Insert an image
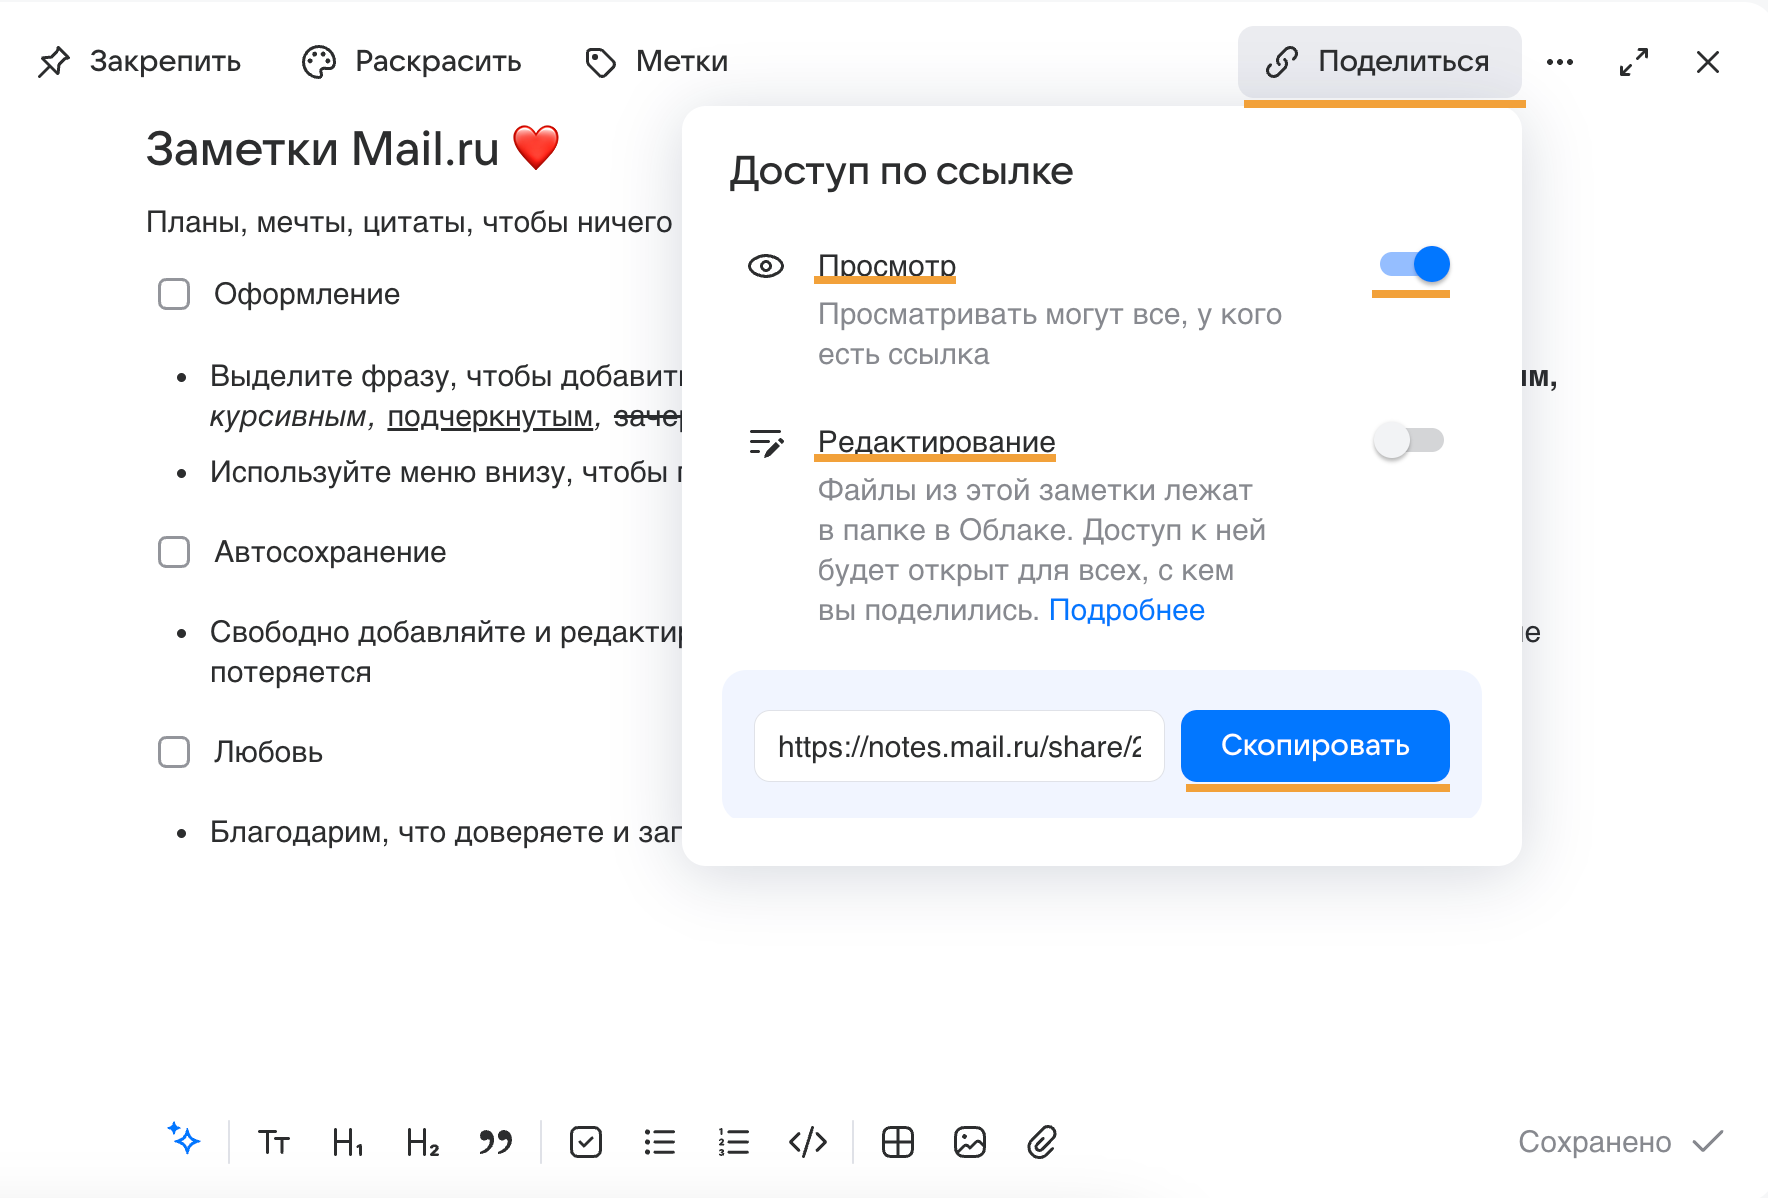 pyautogui.click(x=970, y=1142)
